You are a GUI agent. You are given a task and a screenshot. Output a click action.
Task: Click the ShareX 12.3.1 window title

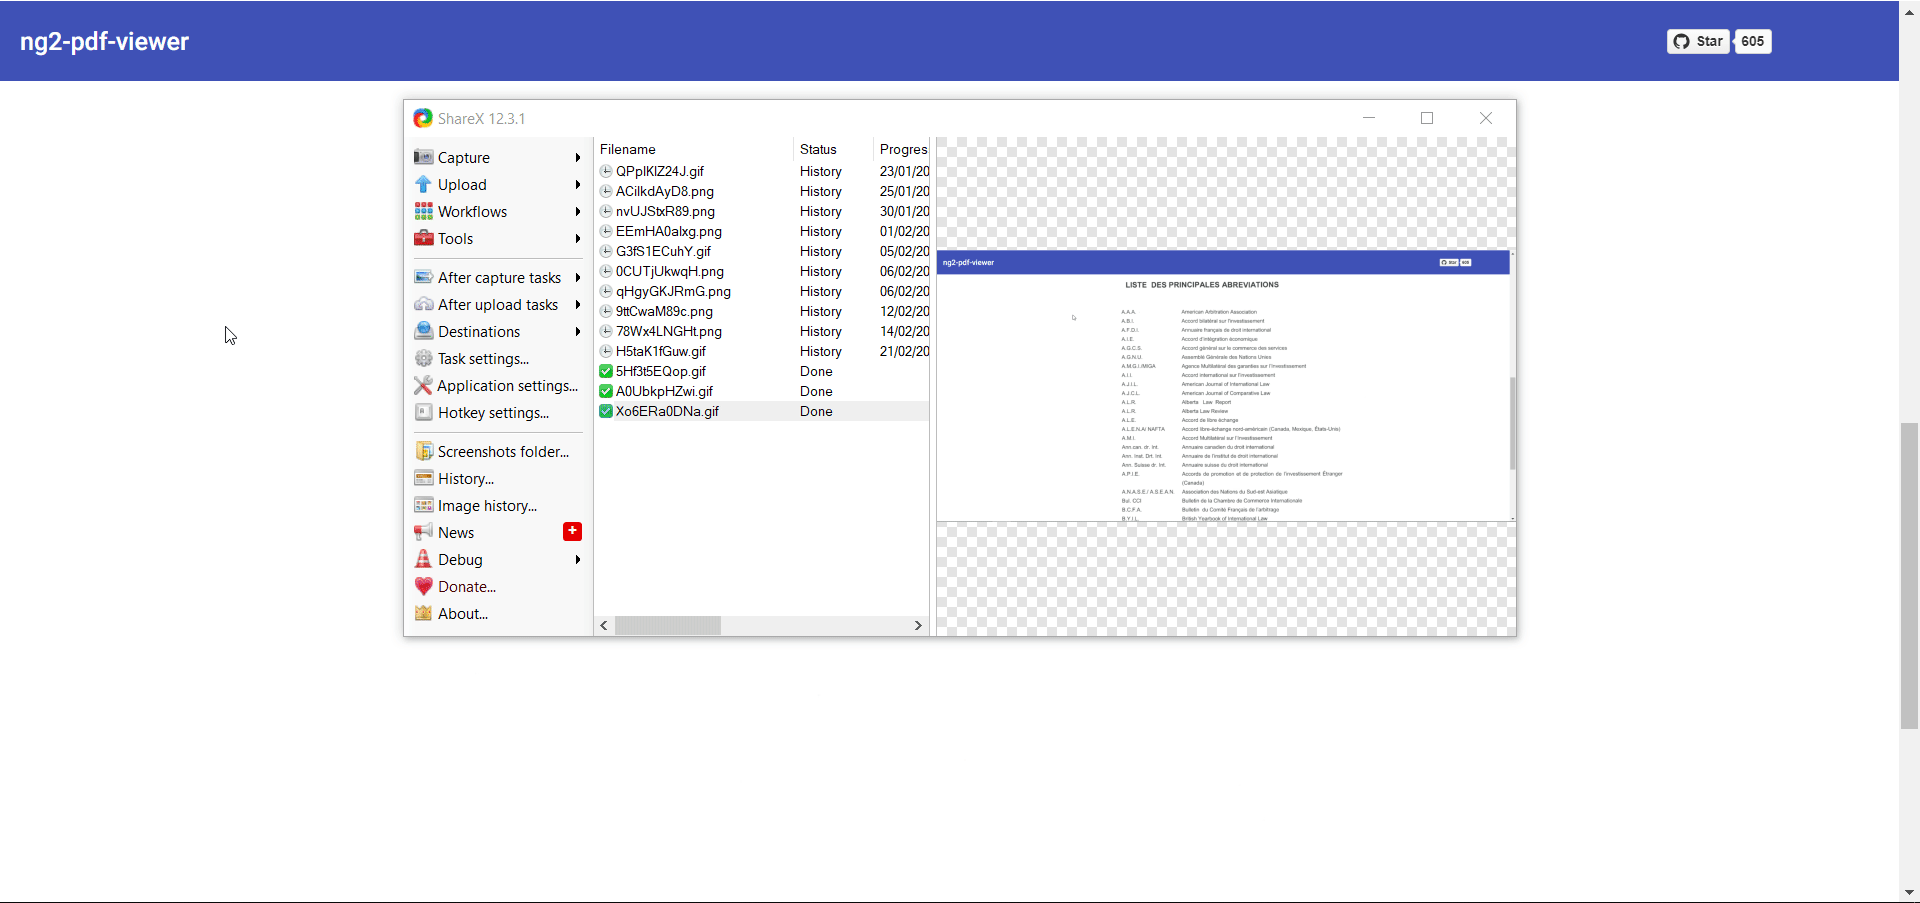[481, 118]
